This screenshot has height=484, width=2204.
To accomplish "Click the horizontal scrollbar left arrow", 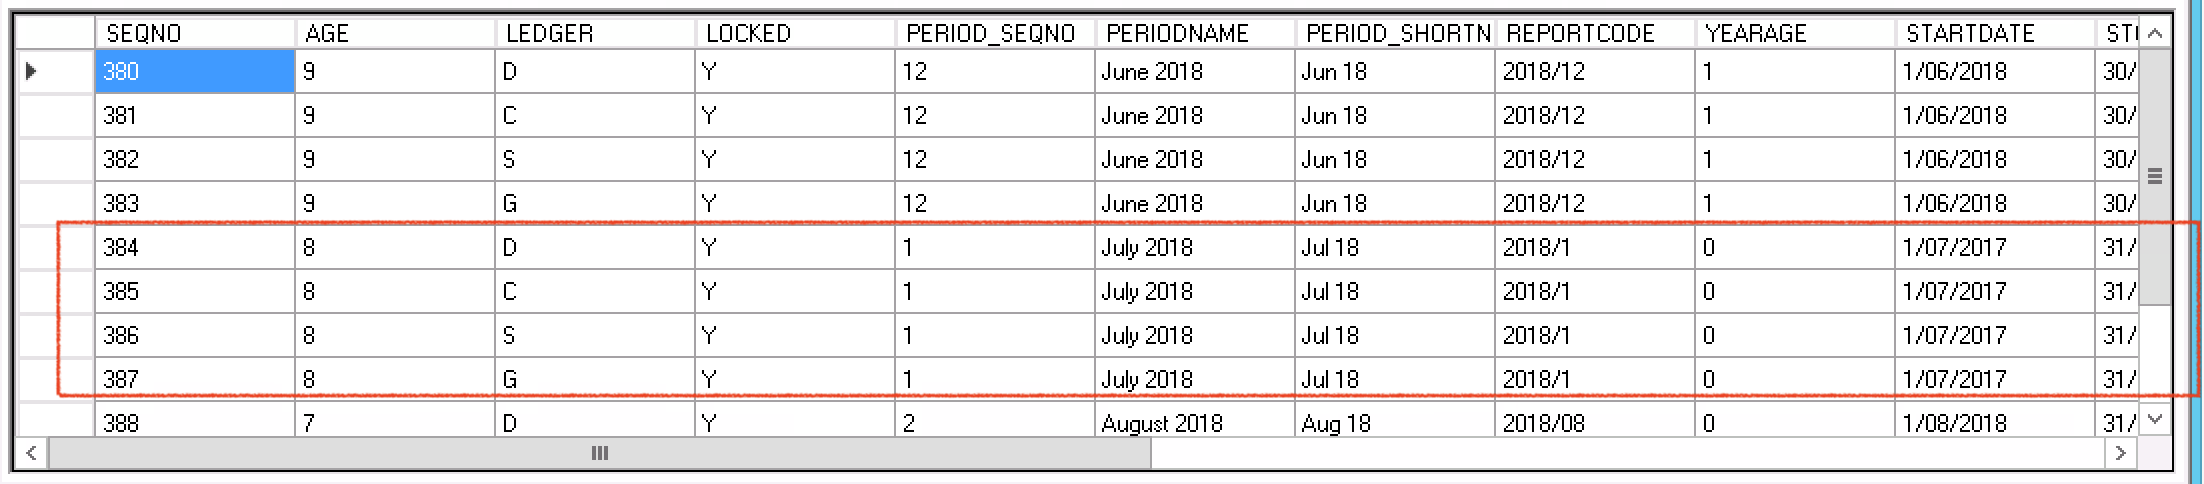I will tap(32, 453).
